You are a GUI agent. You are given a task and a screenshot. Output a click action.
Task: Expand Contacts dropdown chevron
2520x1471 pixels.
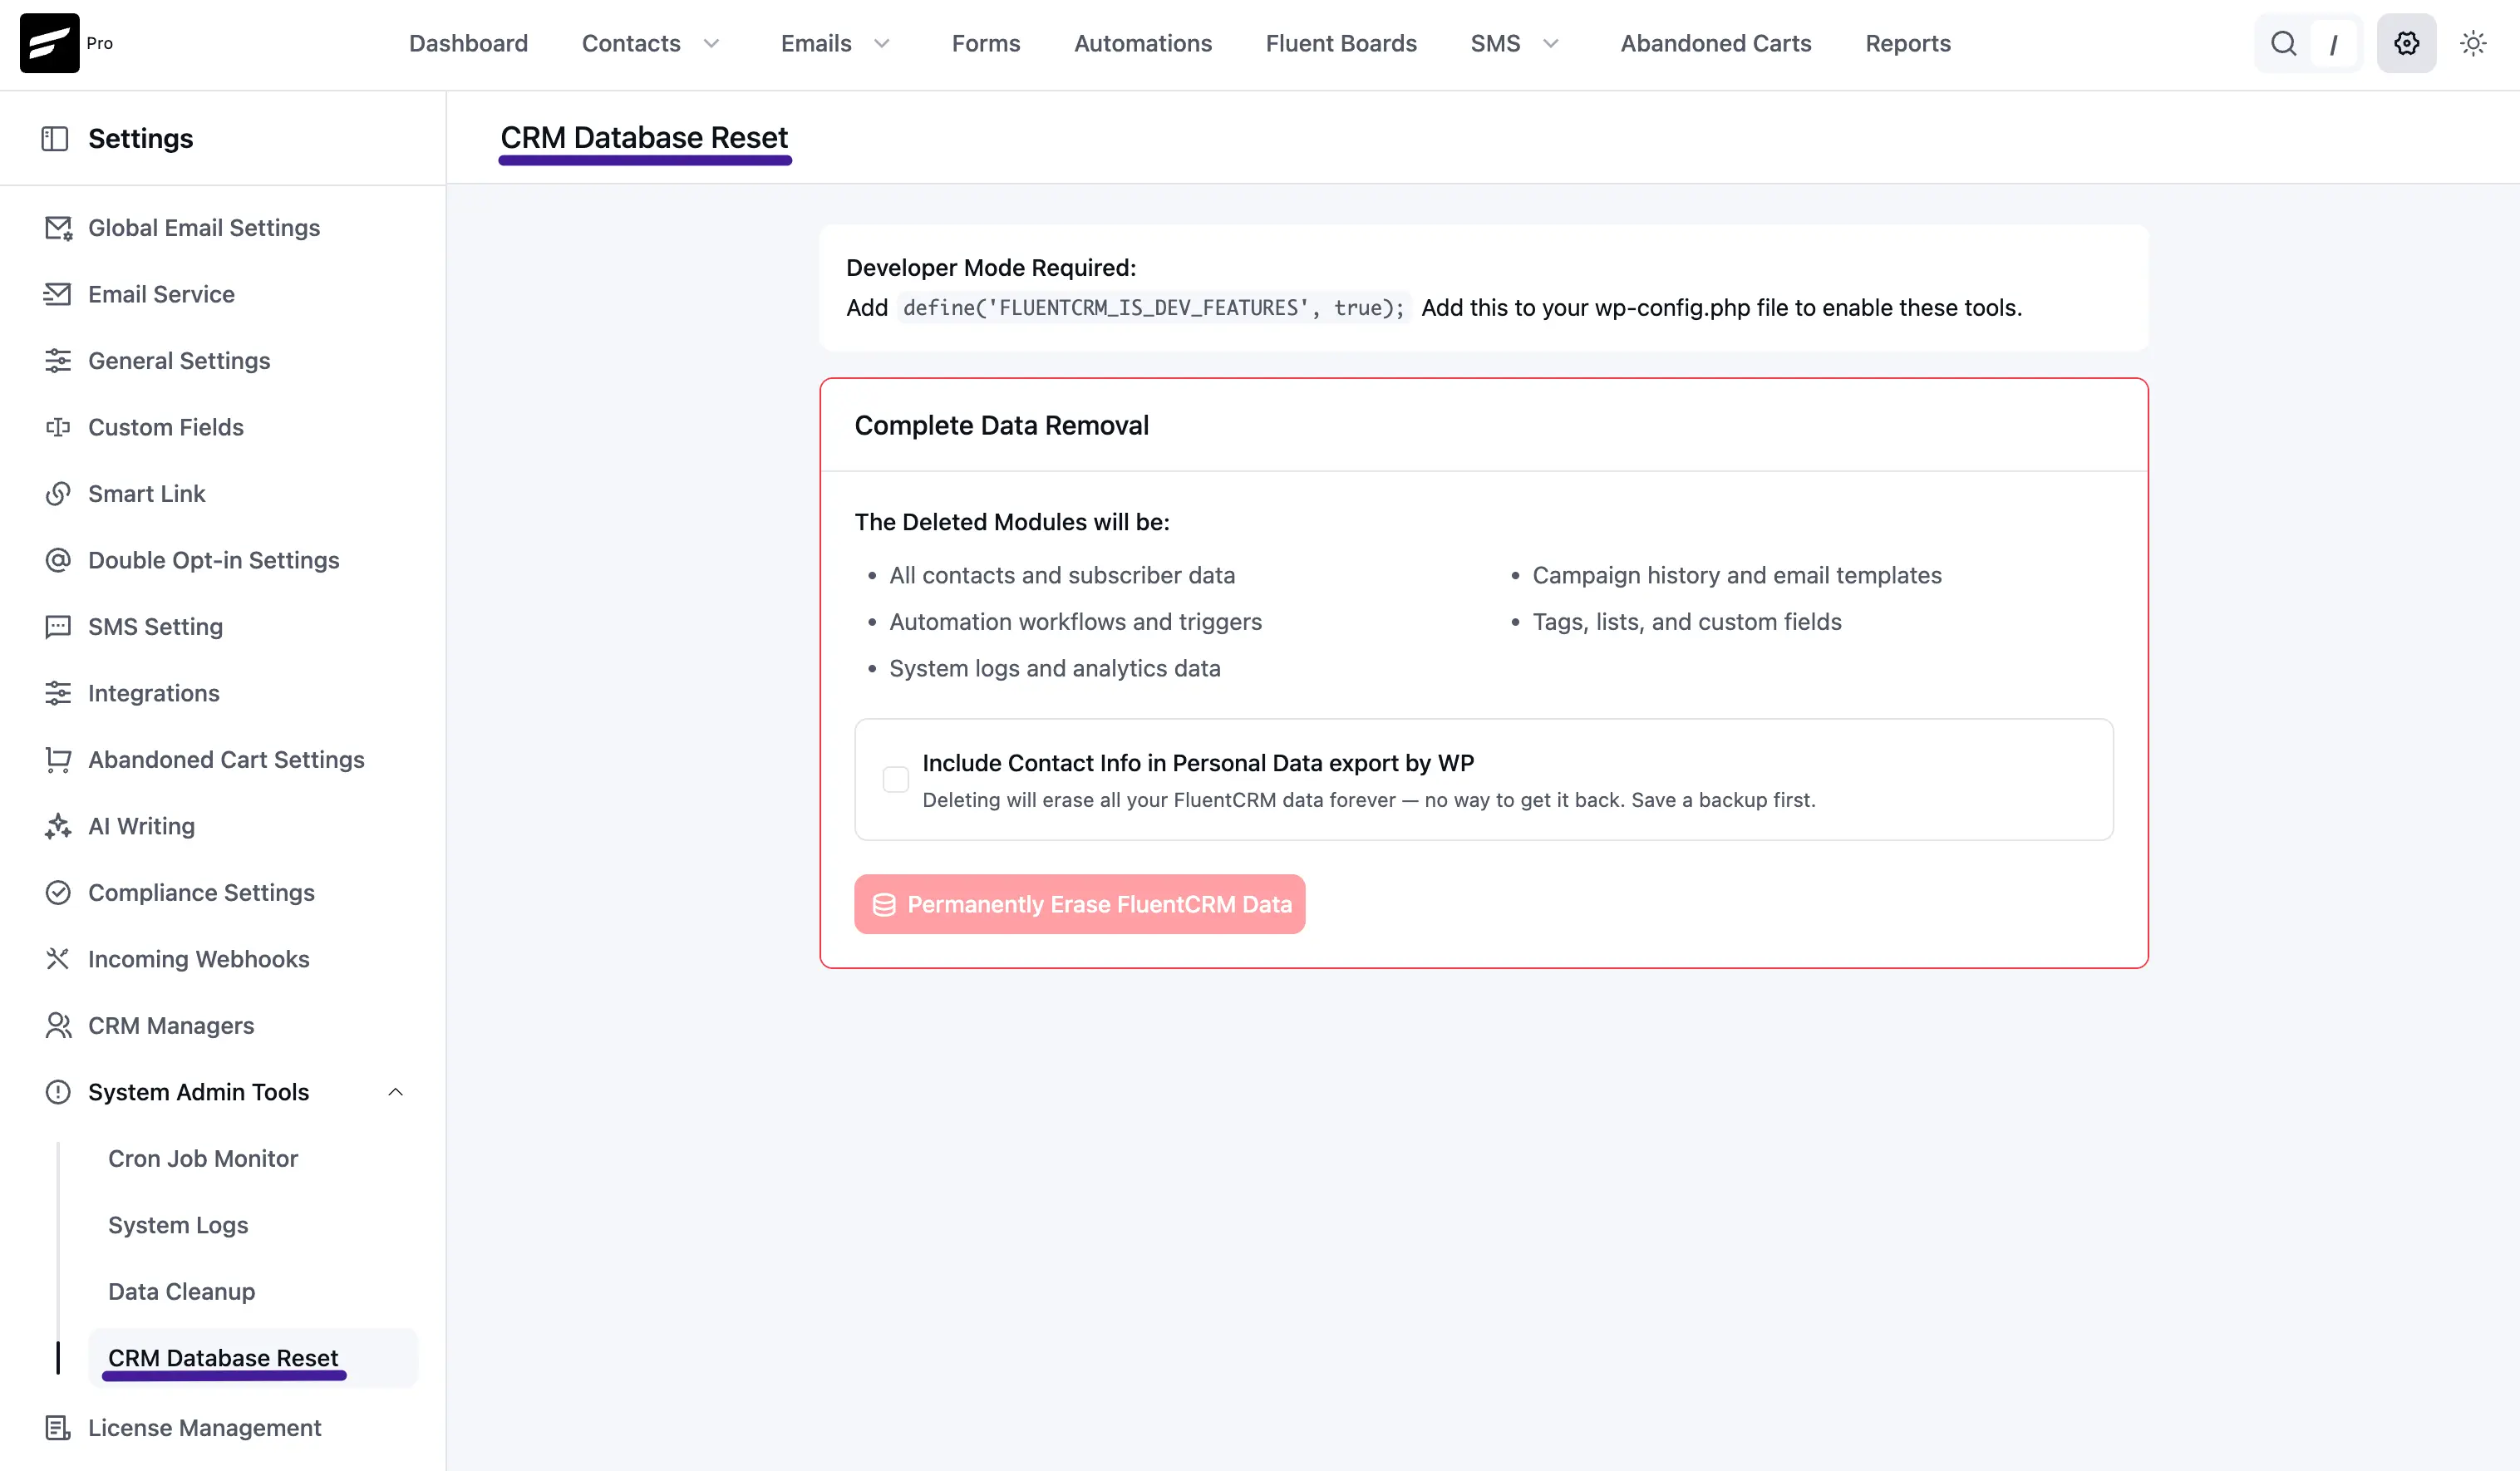[x=711, y=43]
